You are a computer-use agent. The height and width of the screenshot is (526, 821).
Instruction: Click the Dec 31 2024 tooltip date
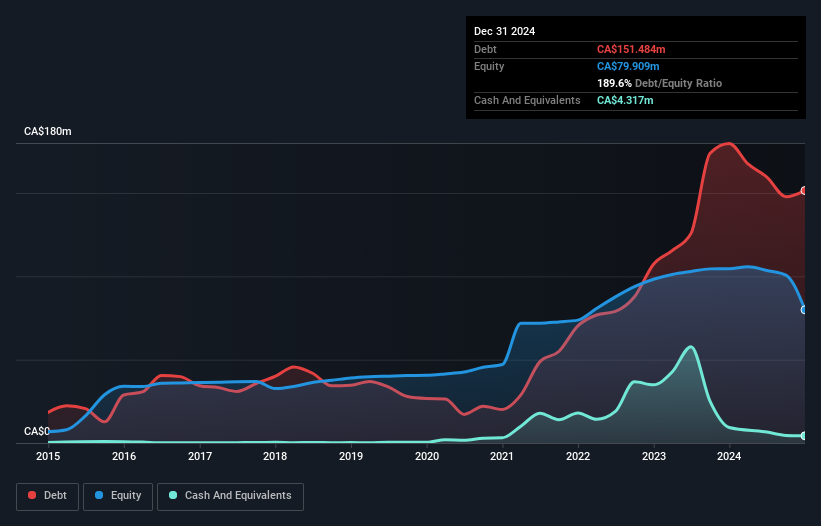point(504,31)
